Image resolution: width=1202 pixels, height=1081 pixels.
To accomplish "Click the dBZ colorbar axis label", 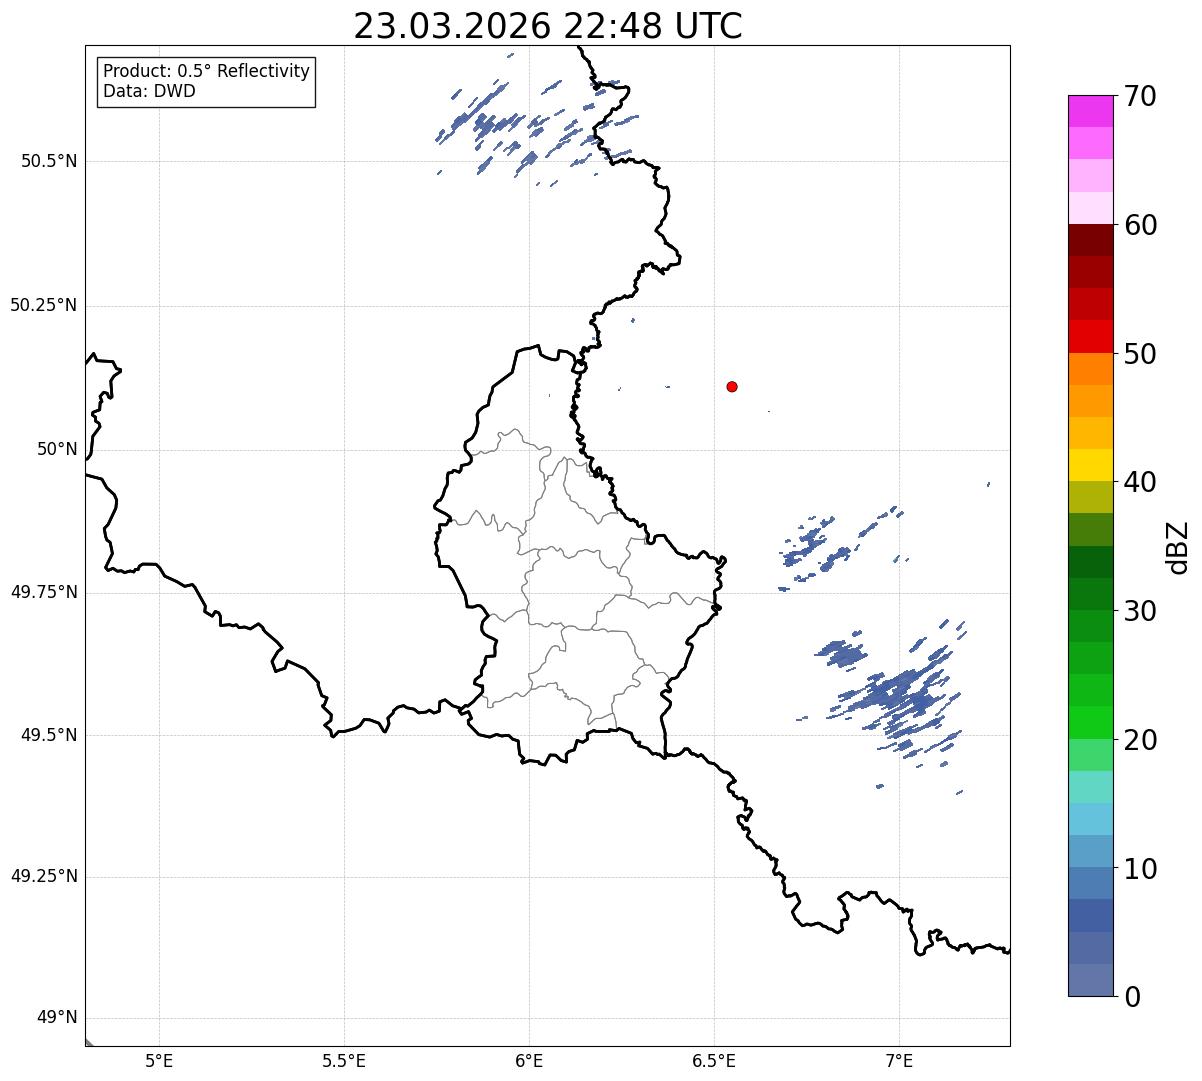I will pyautogui.click(x=1178, y=546).
